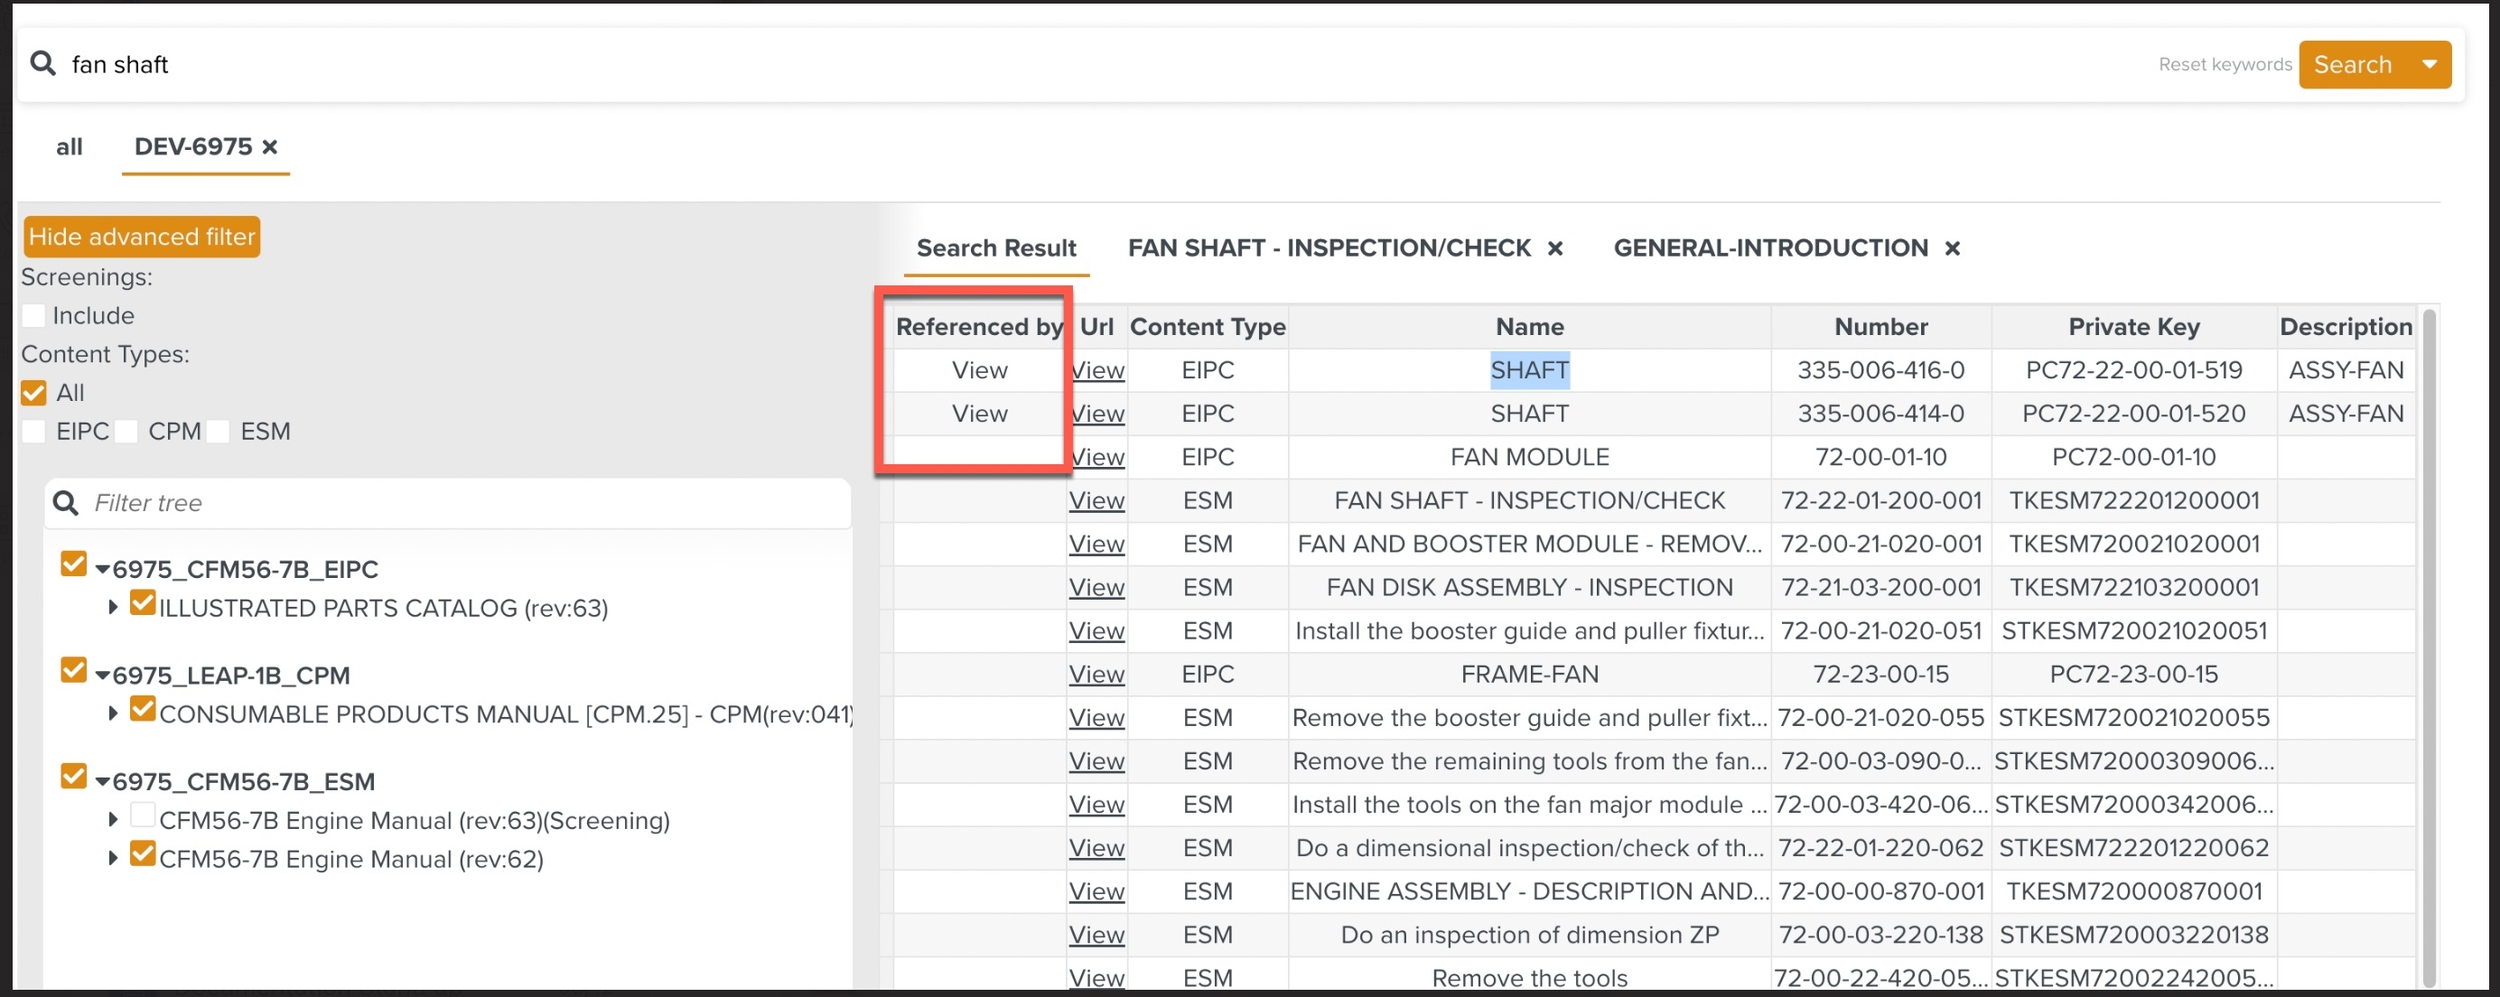The width and height of the screenshot is (2500, 997).
Task: Collapse the 6975_CFM56-7B_ESM node
Action: 102,782
